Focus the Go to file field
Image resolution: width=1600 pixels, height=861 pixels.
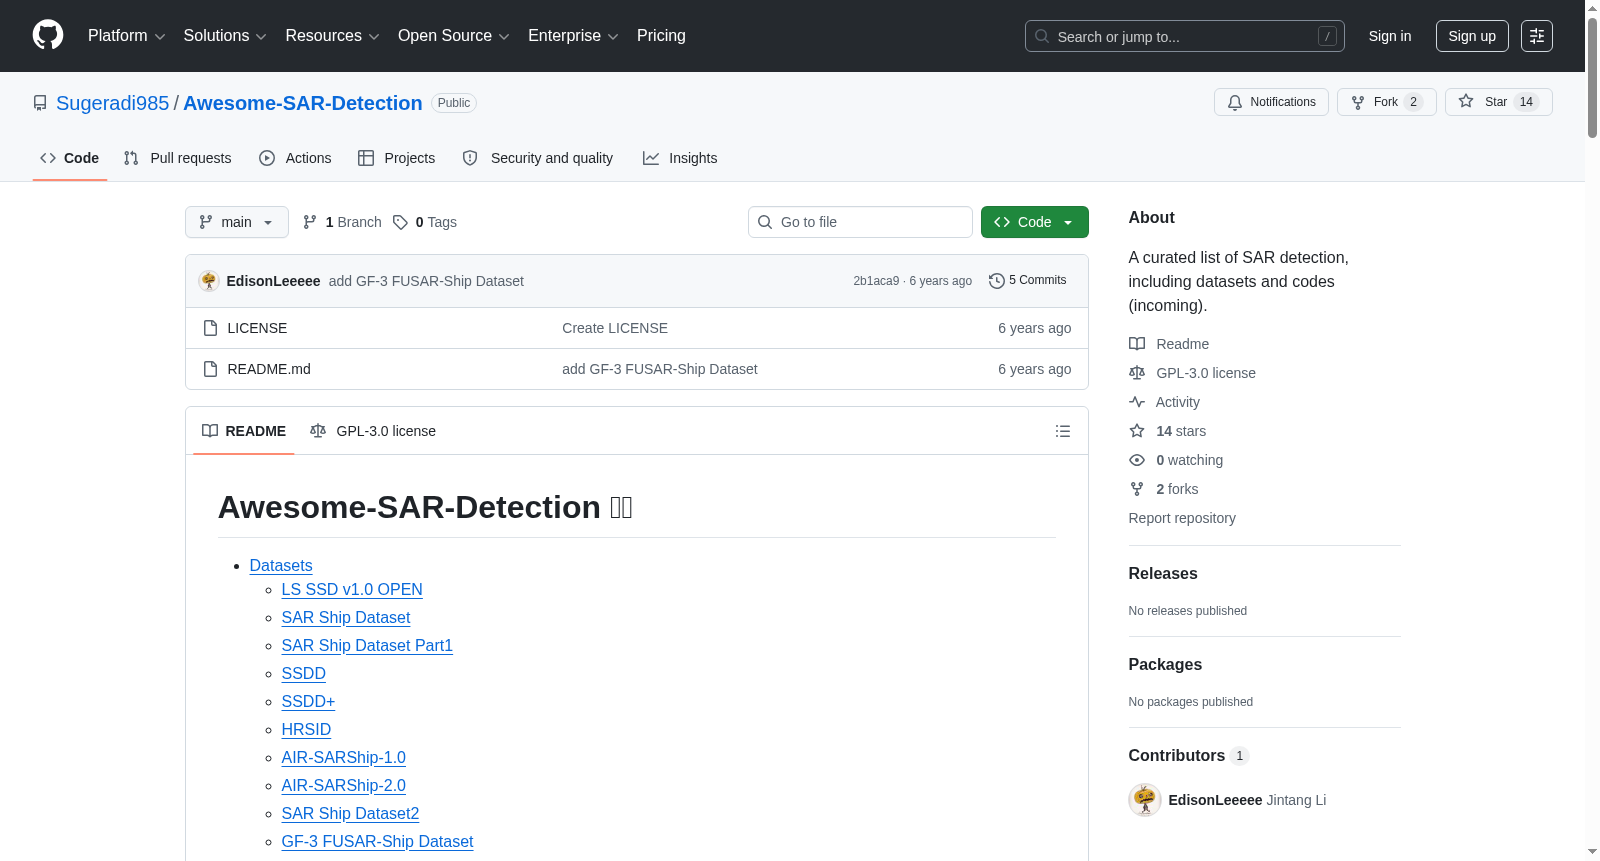(860, 222)
